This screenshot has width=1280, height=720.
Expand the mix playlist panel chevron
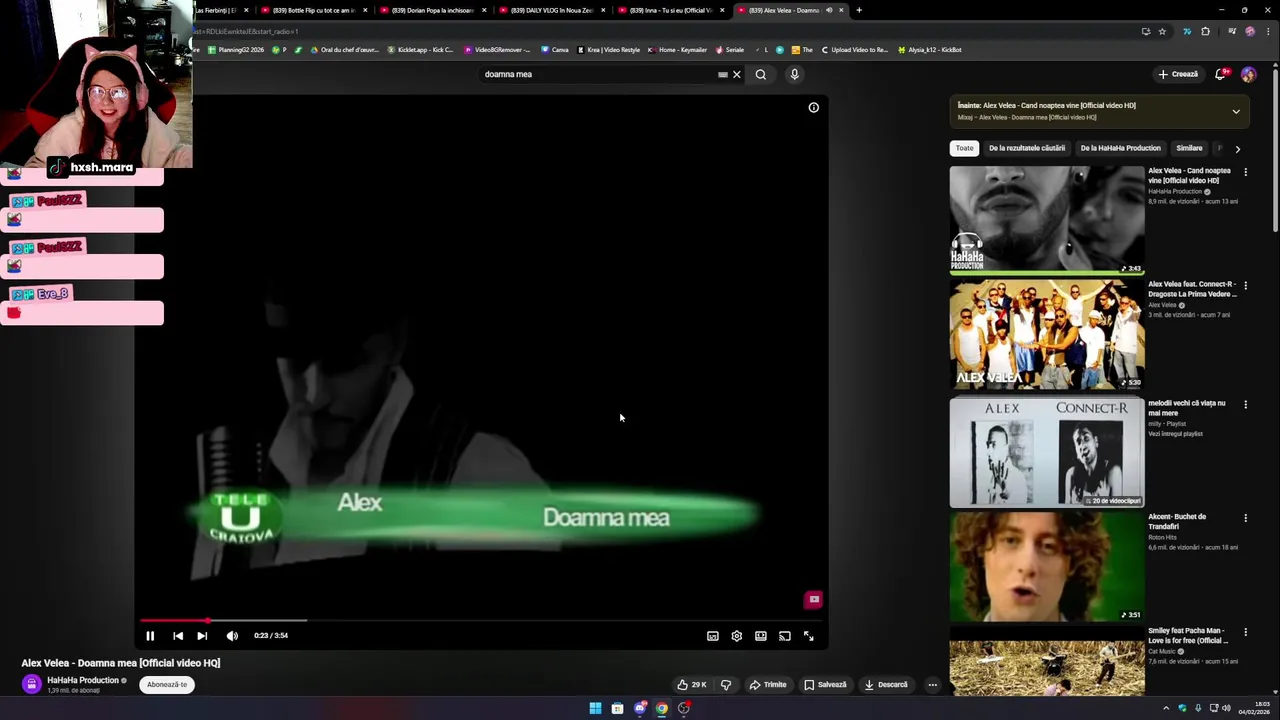point(1236,111)
